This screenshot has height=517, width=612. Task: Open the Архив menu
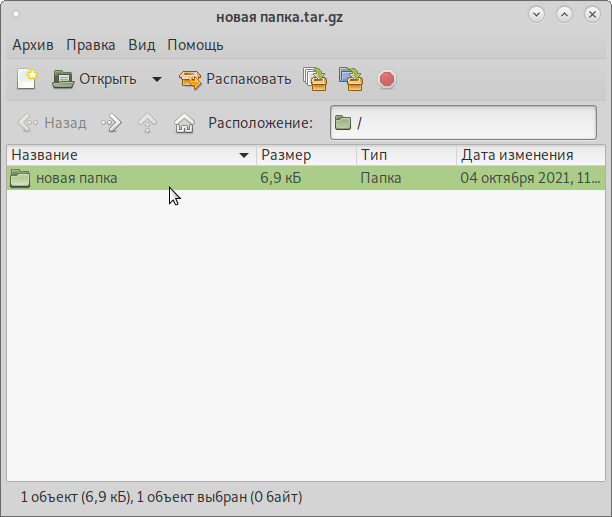[33, 45]
